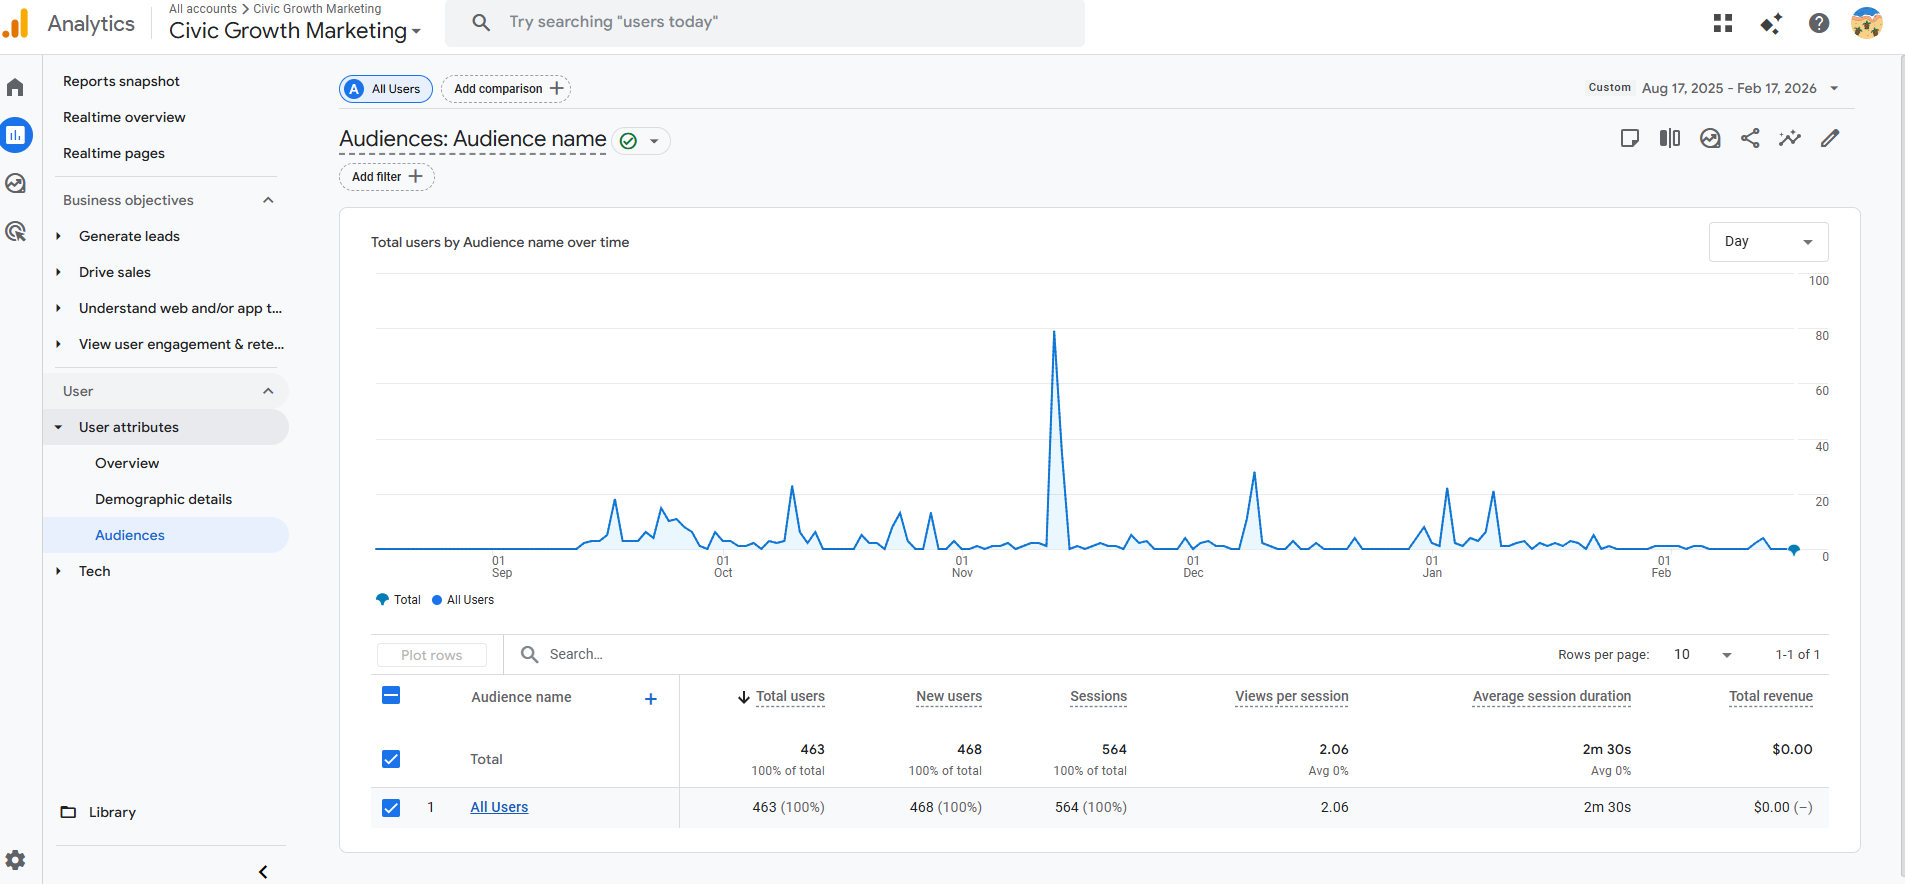This screenshot has width=1905, height=884.
Task: Open the Insights icon in report toolbar
Action: click(x=1790, y=139)
